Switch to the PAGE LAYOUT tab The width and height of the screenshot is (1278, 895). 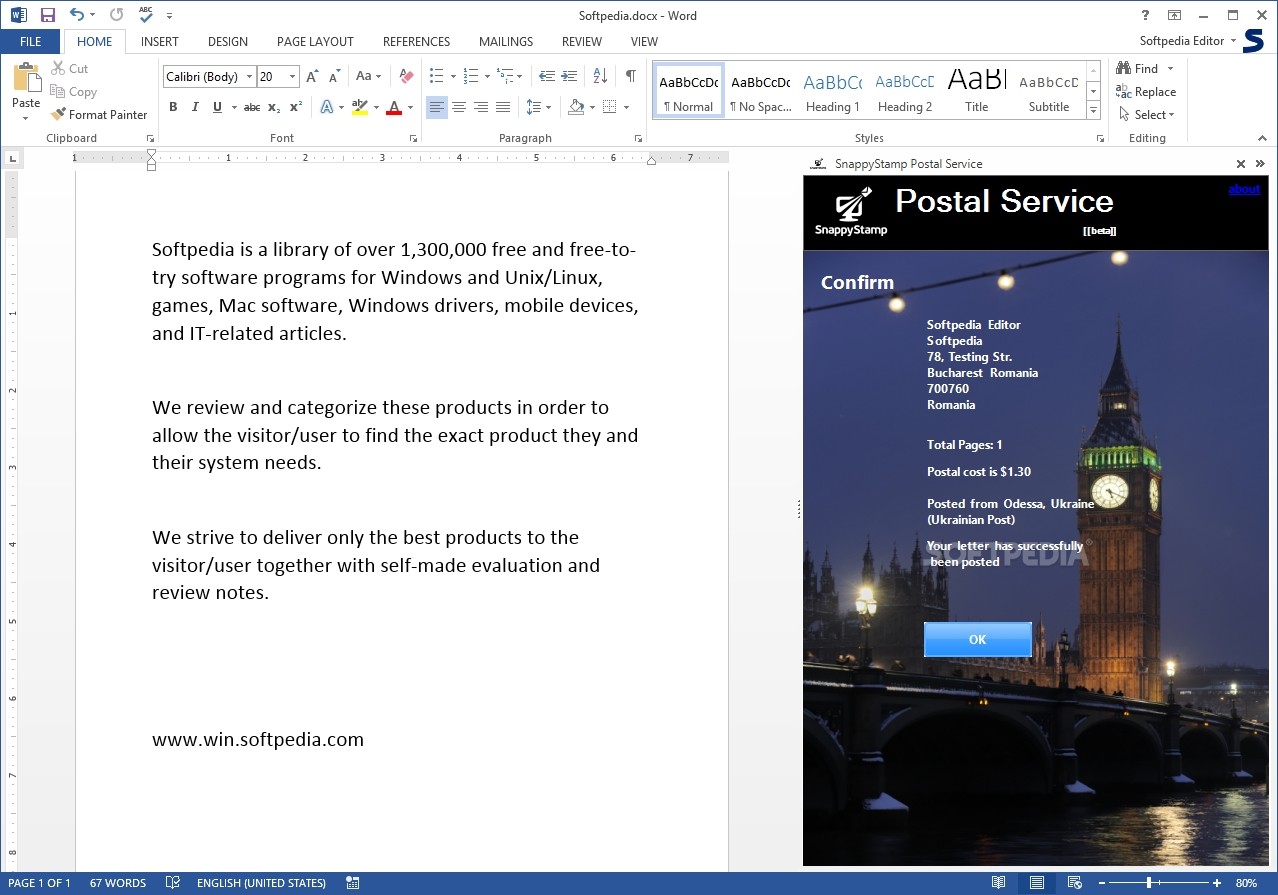(315, 42)
